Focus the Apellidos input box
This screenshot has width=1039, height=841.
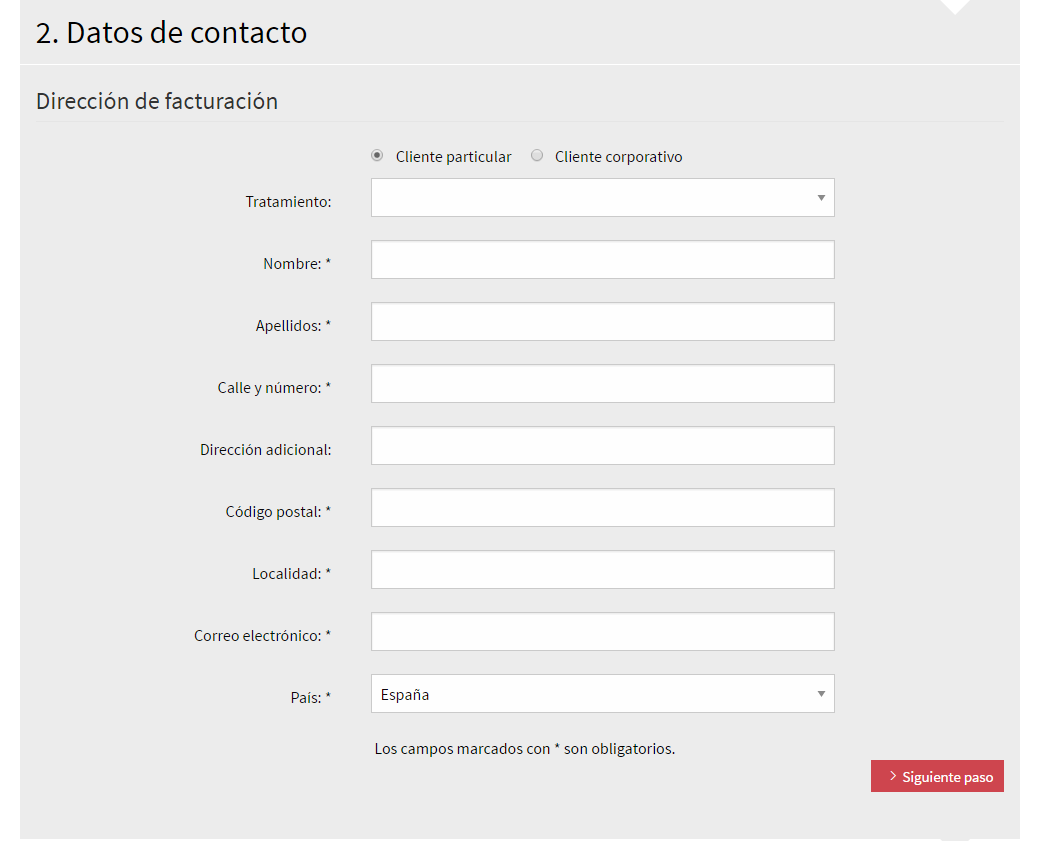pyautogui.click(x=602, y=322)
